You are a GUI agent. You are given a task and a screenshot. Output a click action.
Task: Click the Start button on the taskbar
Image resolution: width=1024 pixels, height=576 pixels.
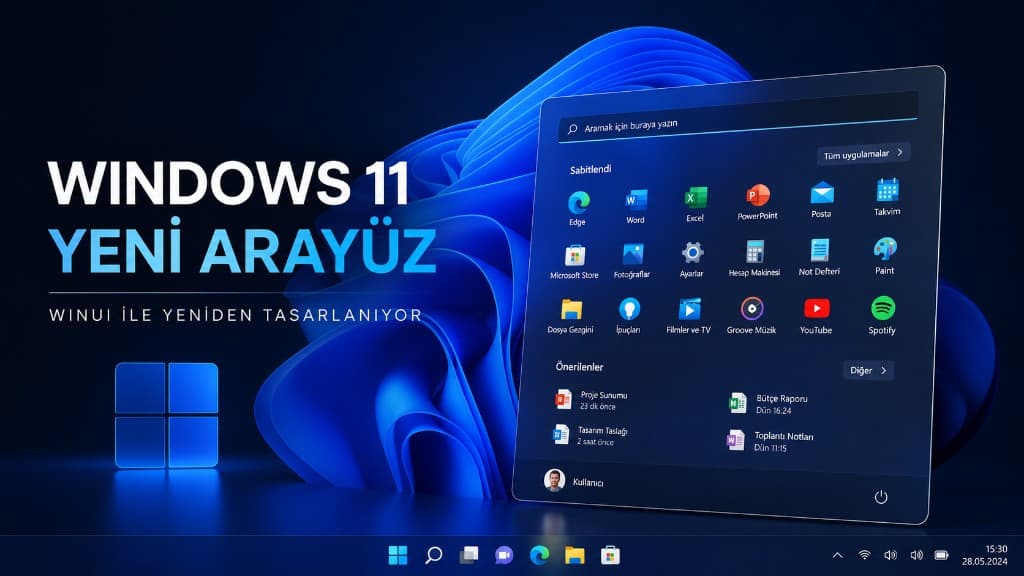click(x=398, y=555)
